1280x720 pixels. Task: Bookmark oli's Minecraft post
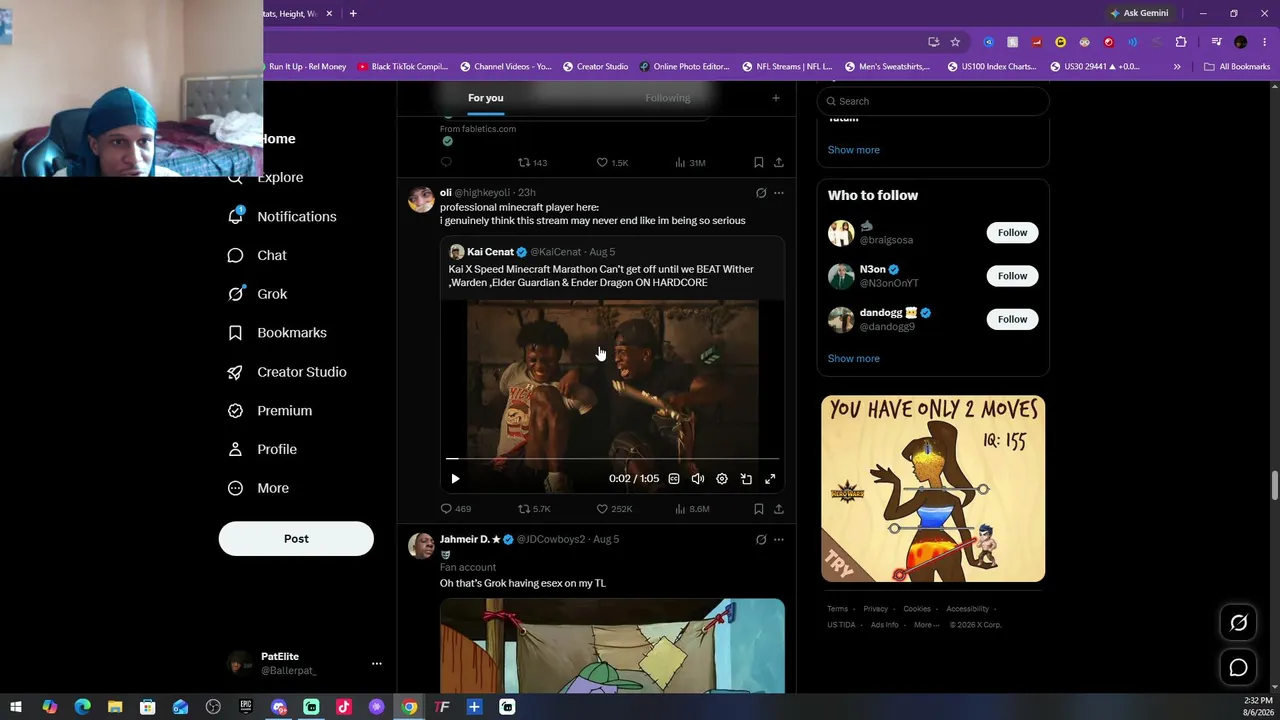(759, 509)
